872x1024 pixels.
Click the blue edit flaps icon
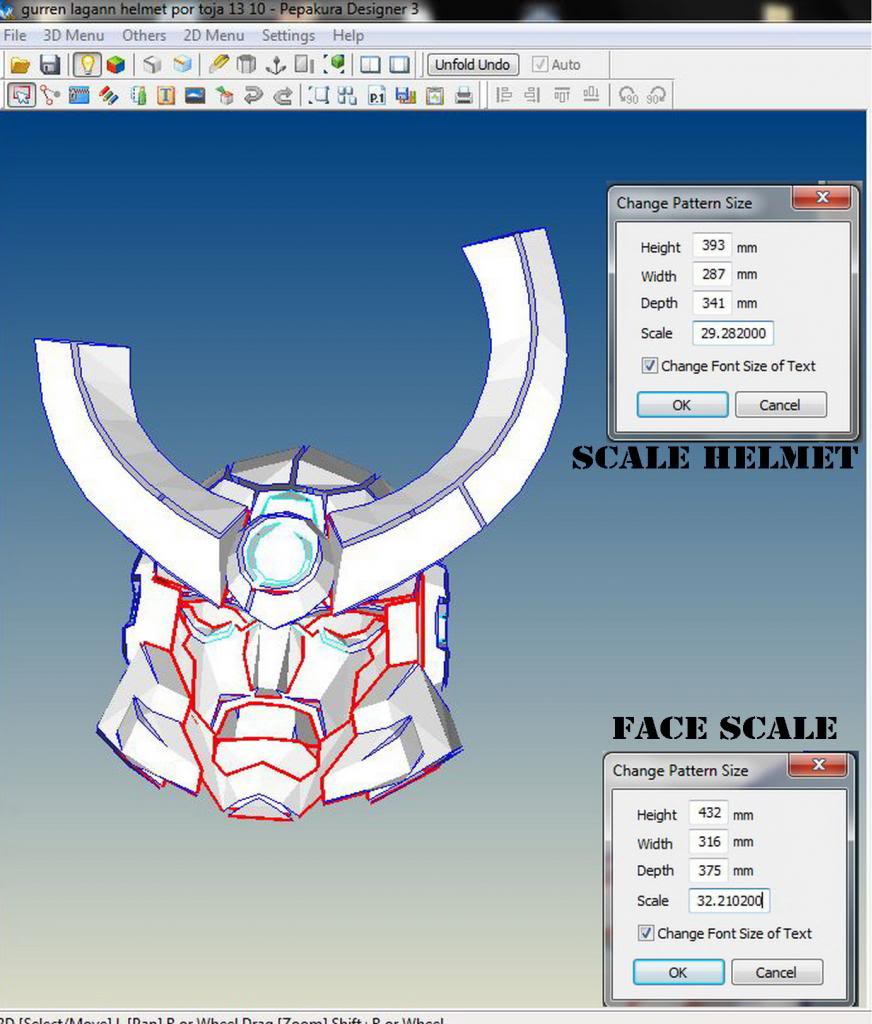click(x=78, y=95)
